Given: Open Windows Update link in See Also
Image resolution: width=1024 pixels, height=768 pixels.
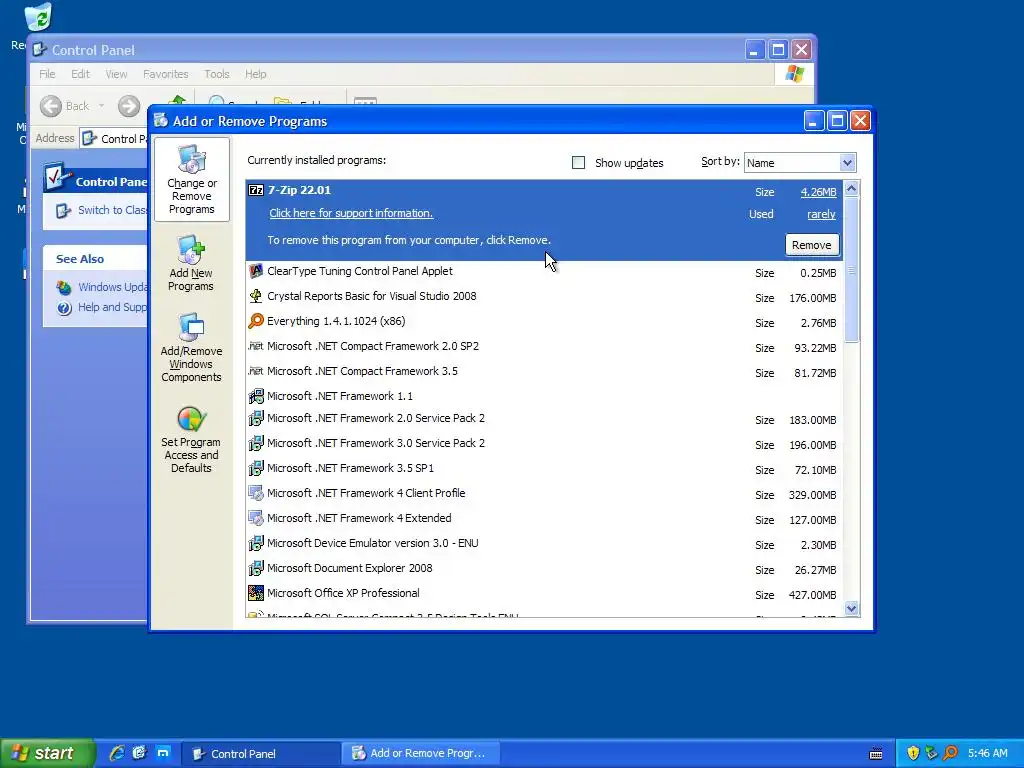Looking at the screenshot, I should [x=112, y=287].
